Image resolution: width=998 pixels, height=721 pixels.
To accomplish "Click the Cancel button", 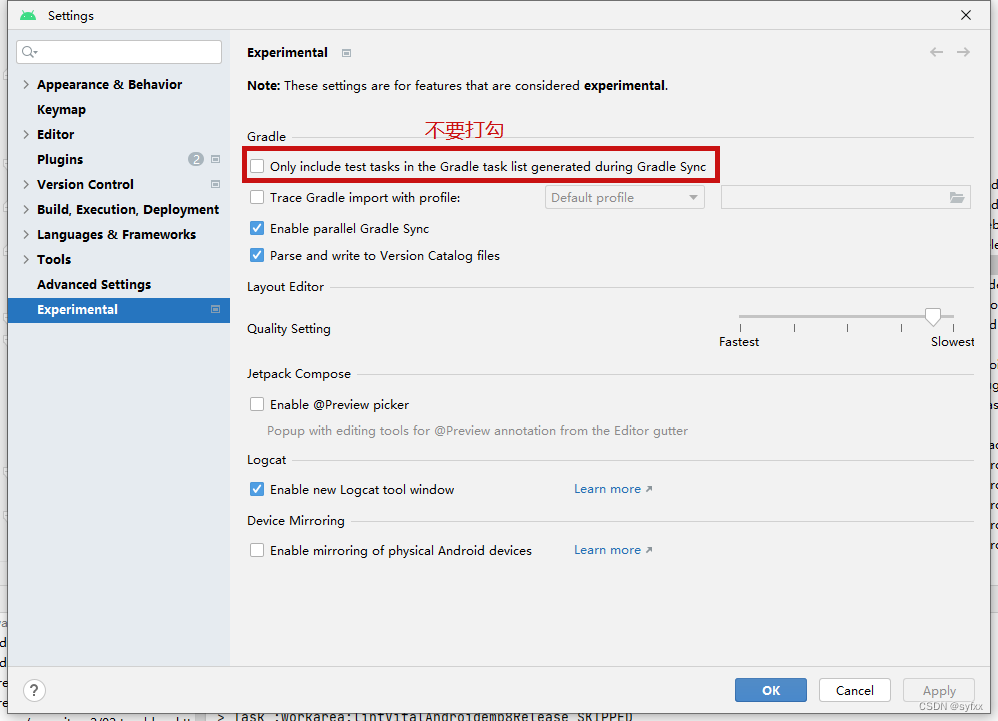I will pyautogui.click(x=854, y=690).
